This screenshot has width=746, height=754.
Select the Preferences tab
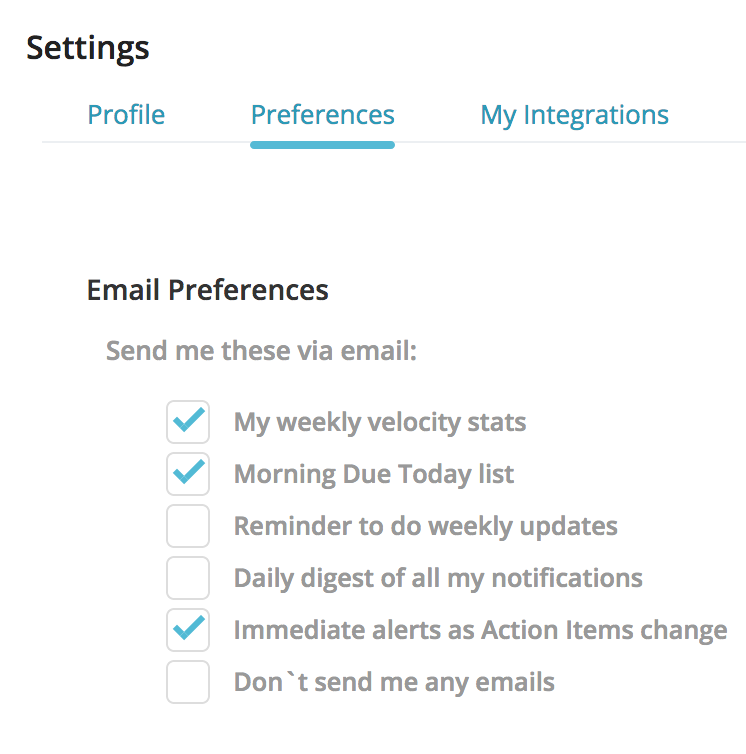coord(322,115)
